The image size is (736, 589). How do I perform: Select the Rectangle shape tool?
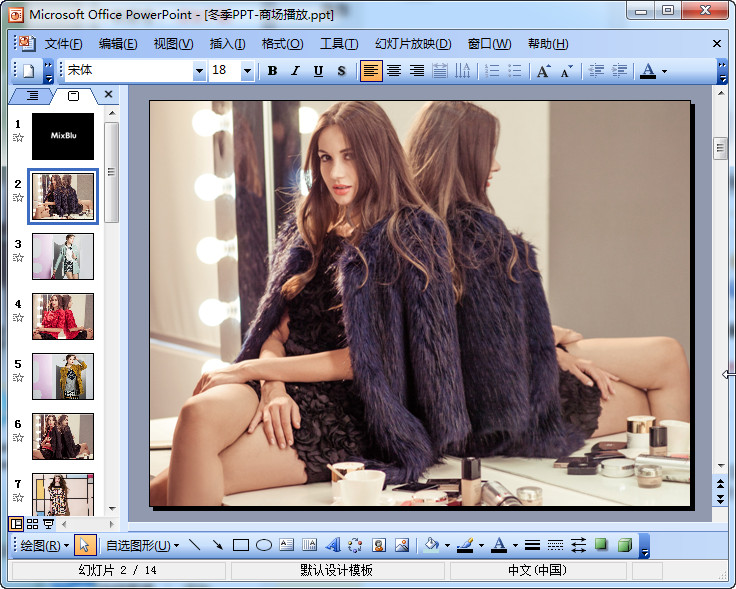click(240, 545)
